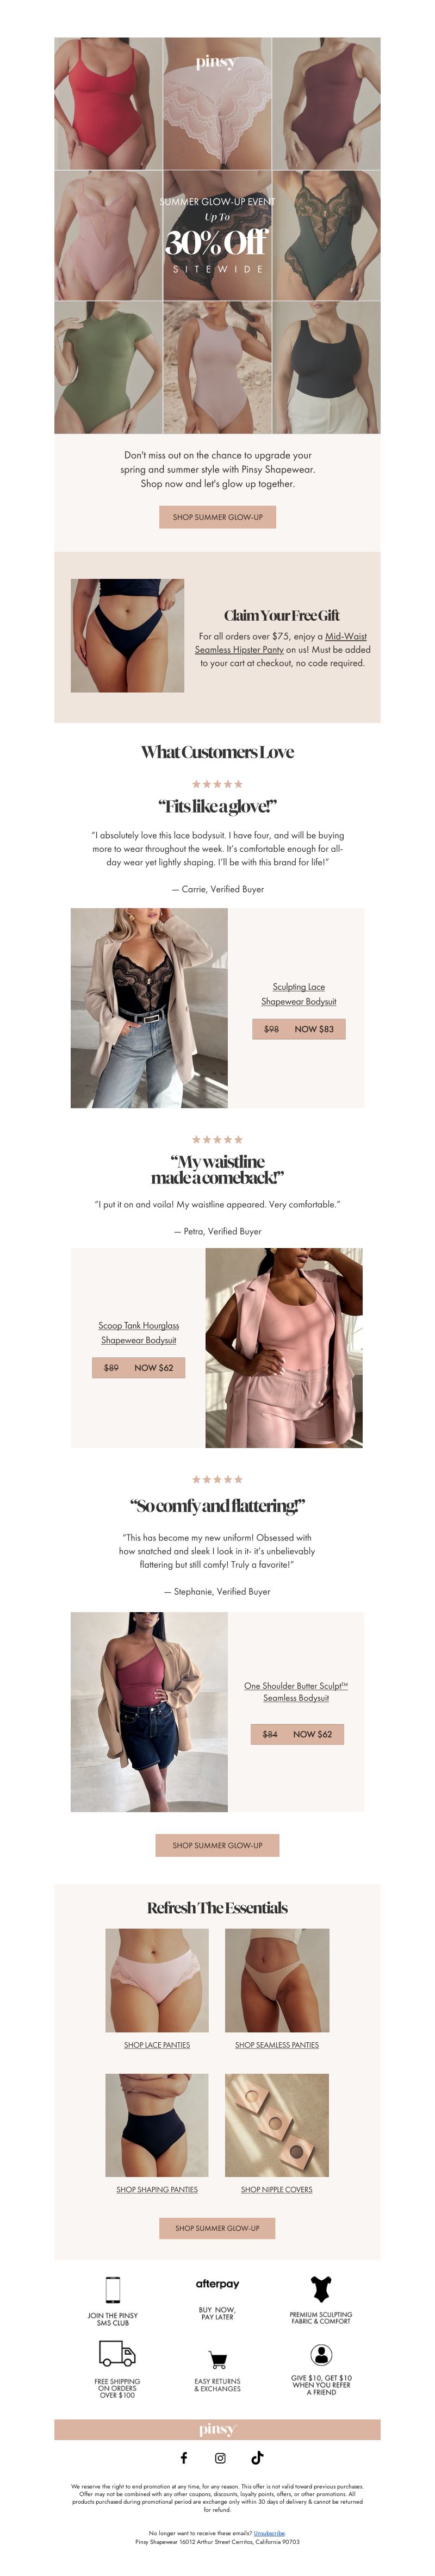The height and width of the screenshot is (2576, 435).
Task: Click the phone icon for SMS club
Action: pos(113,2290)
